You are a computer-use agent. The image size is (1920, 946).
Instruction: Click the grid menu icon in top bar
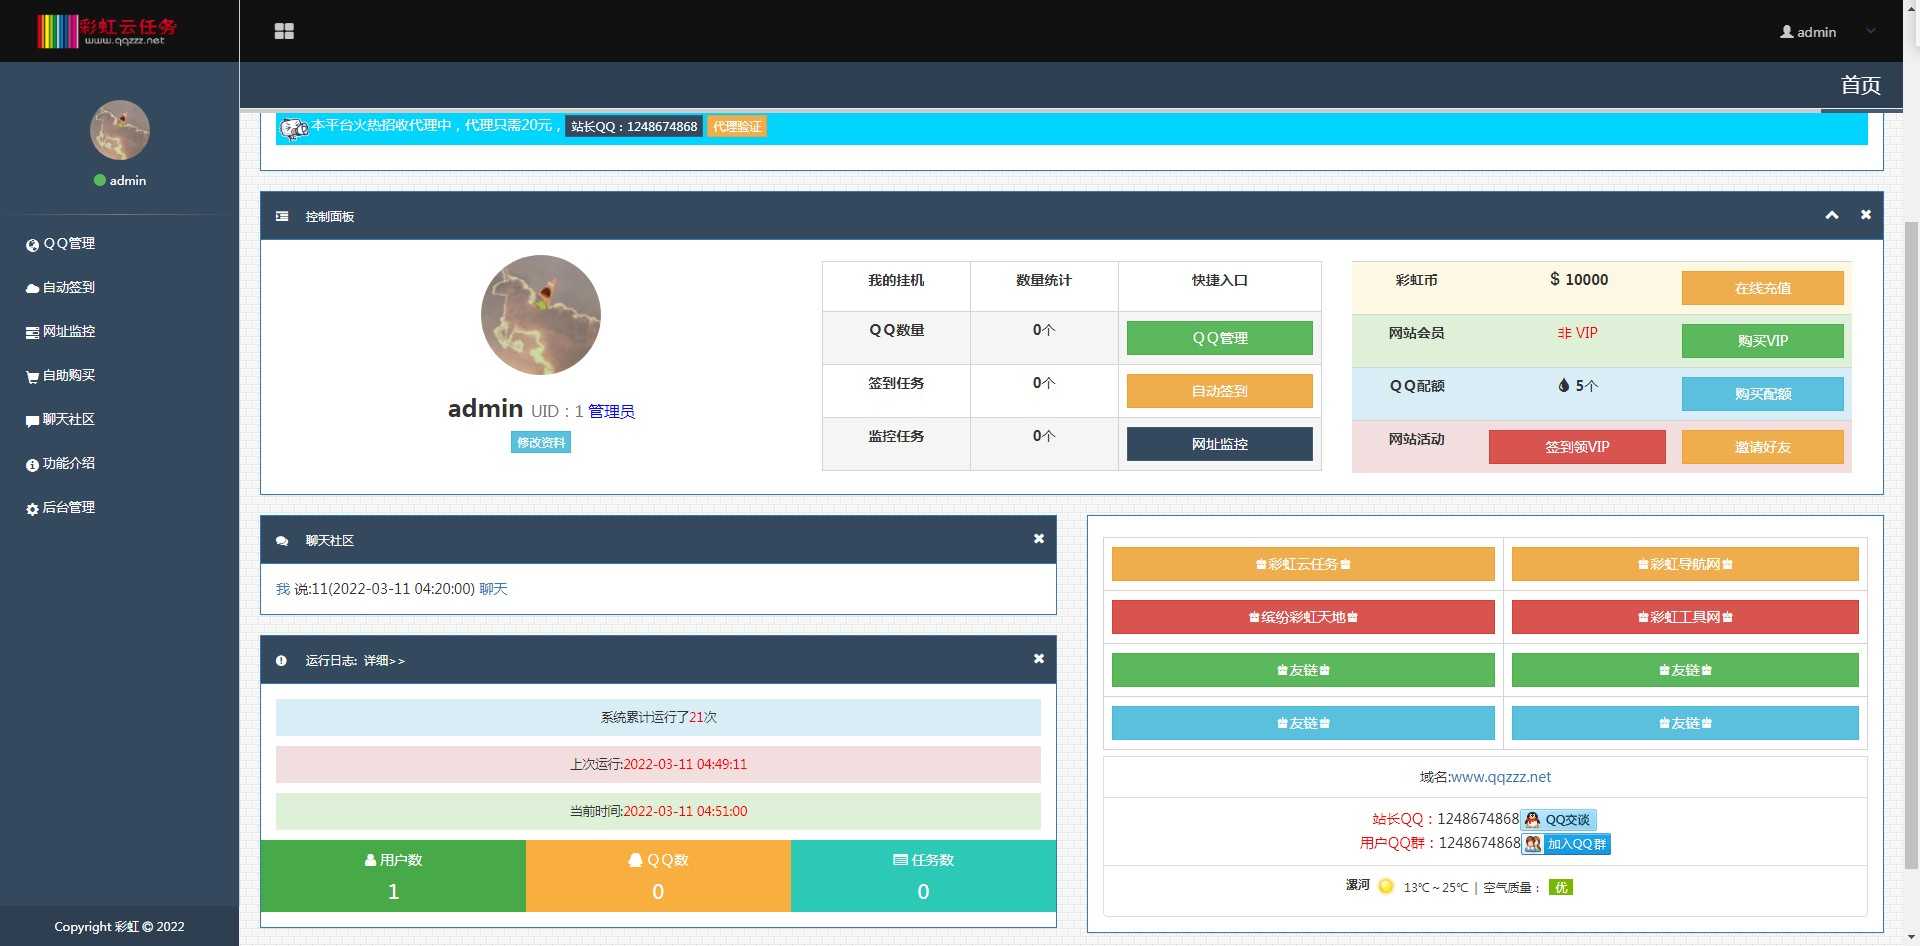pyautogui.click(x=284, y=31)
